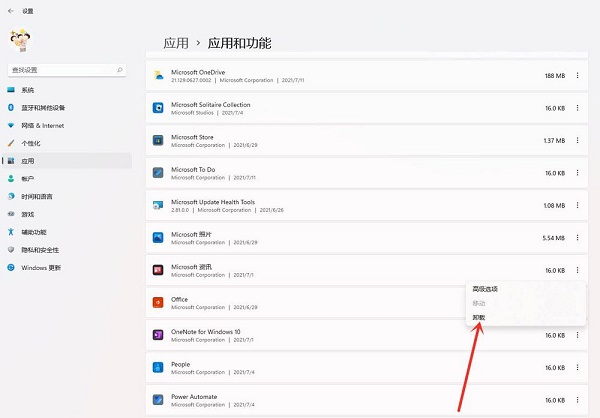600x418 pixels.
Task: Choose 卸载 in the context menu
Action: click(x=479, y=318)
